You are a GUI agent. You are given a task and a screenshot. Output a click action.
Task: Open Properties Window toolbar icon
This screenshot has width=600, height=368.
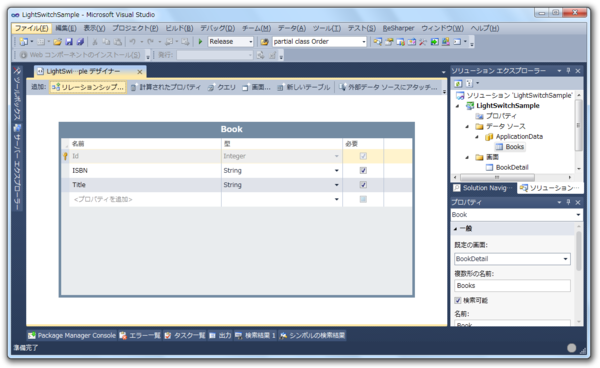pos(389,42)
